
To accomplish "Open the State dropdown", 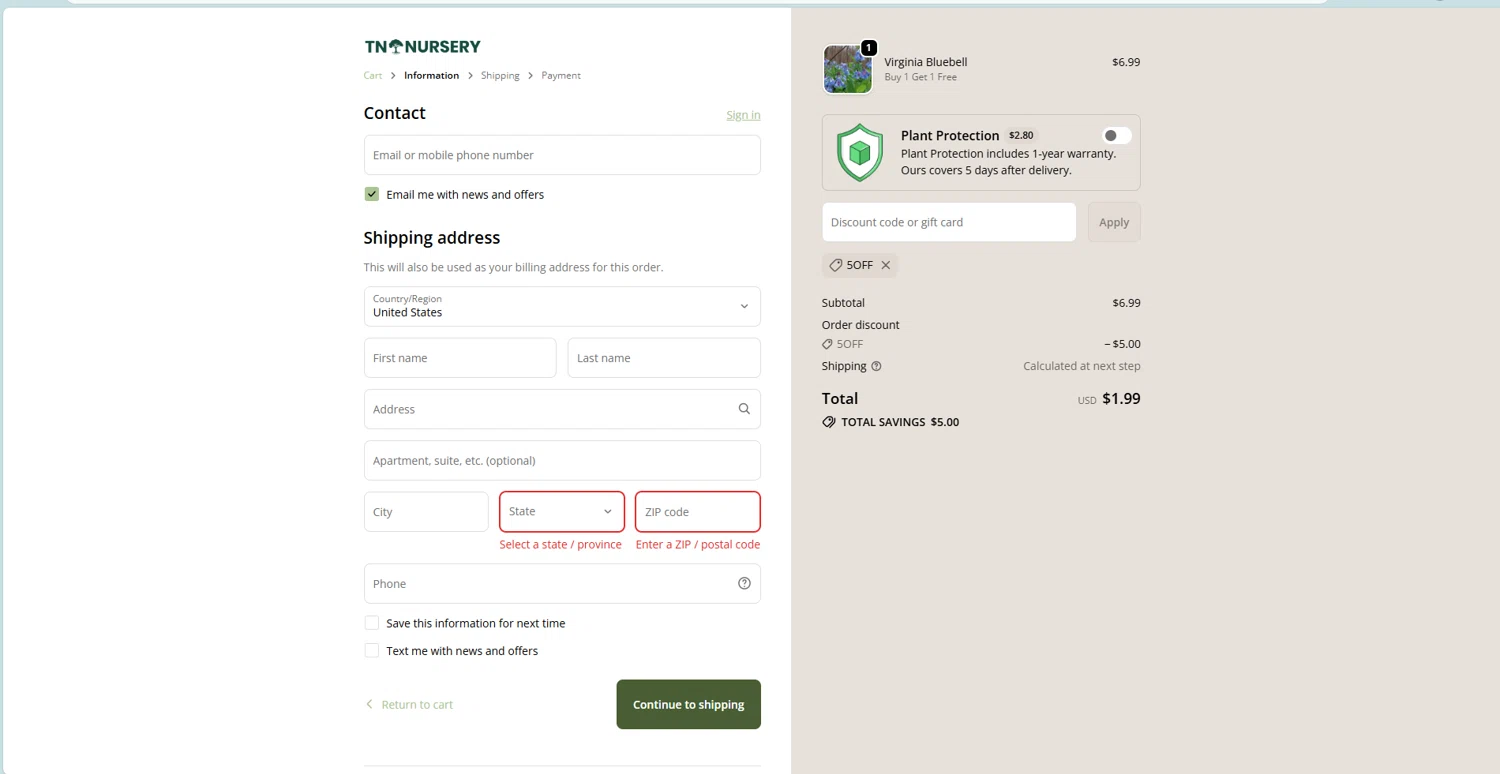I will 562,511.
